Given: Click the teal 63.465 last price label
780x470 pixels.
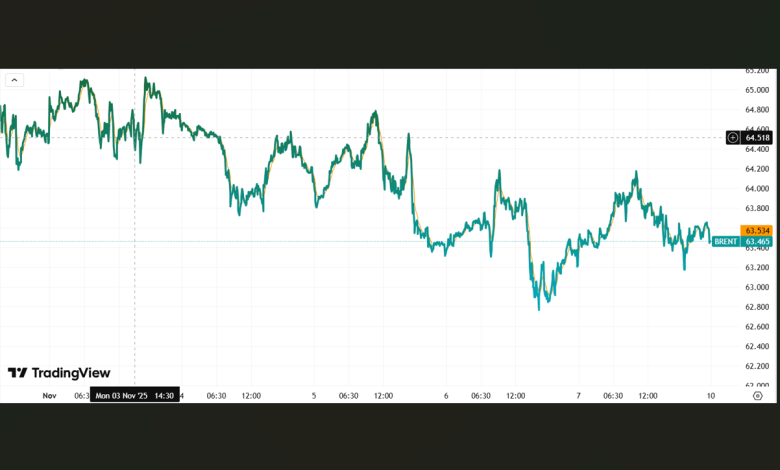Looking at the screenshot, I should point(757,242).
